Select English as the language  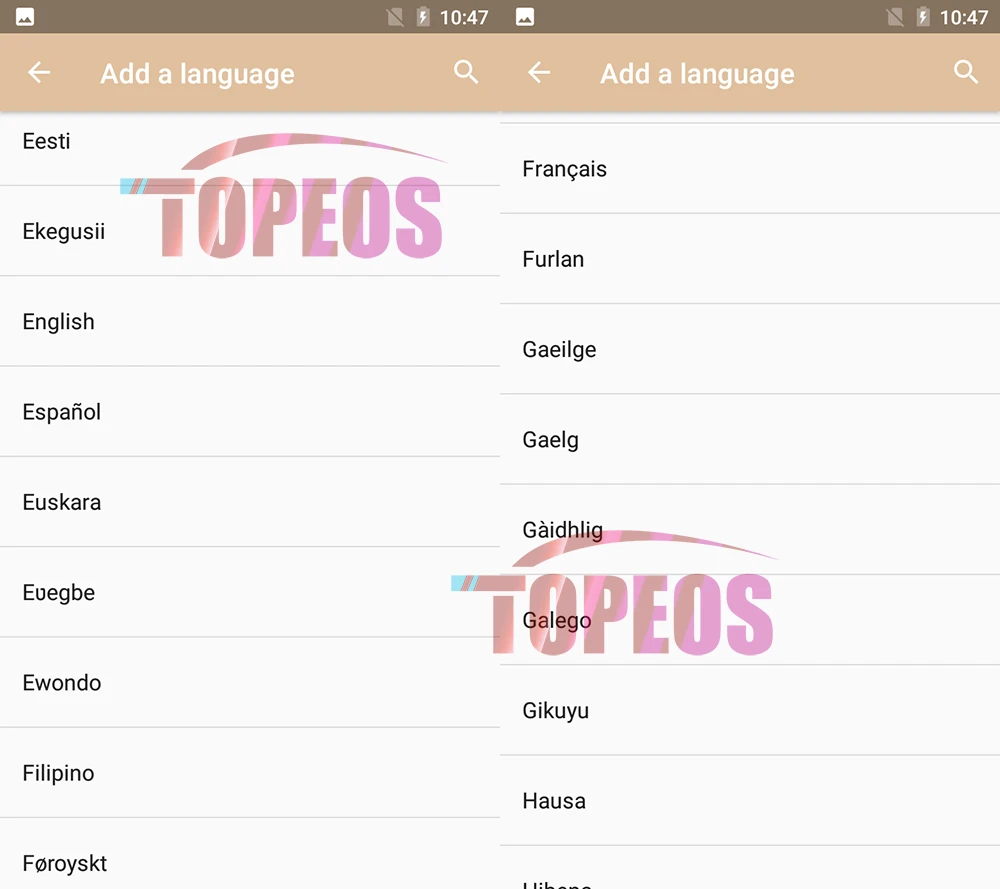250,321
